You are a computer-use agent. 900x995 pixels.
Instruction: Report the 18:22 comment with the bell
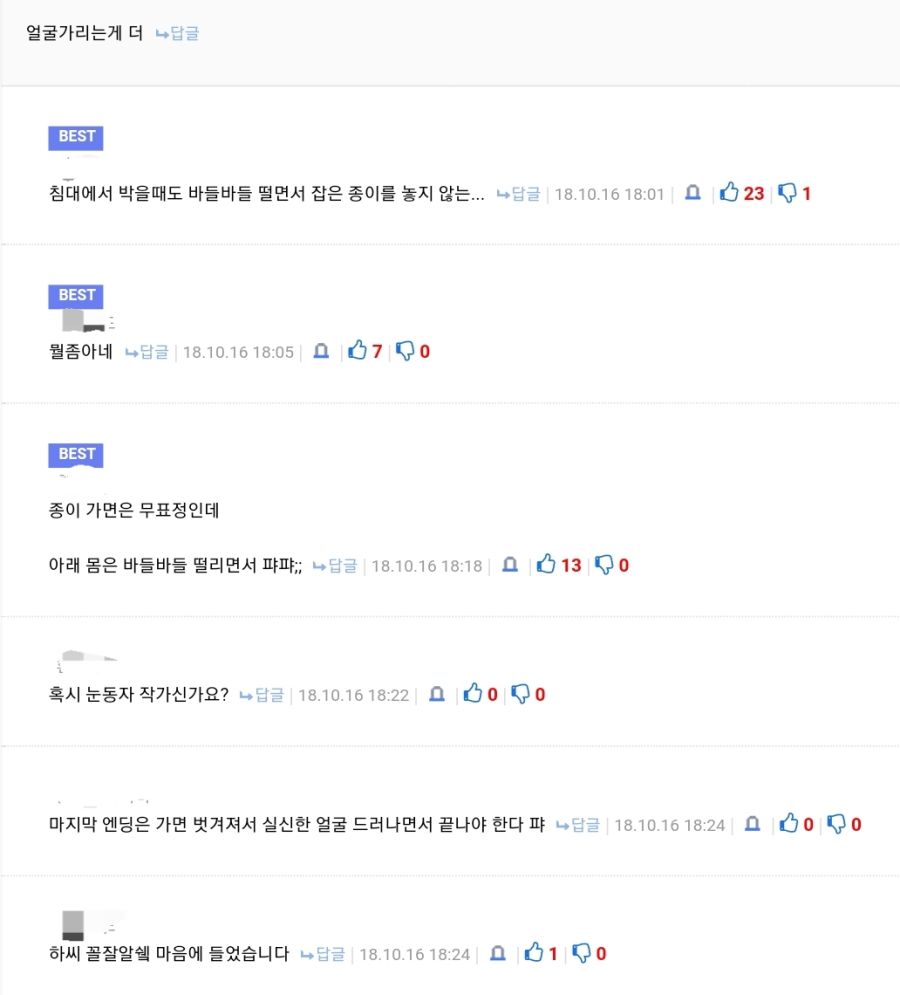(x=436, y=694)
